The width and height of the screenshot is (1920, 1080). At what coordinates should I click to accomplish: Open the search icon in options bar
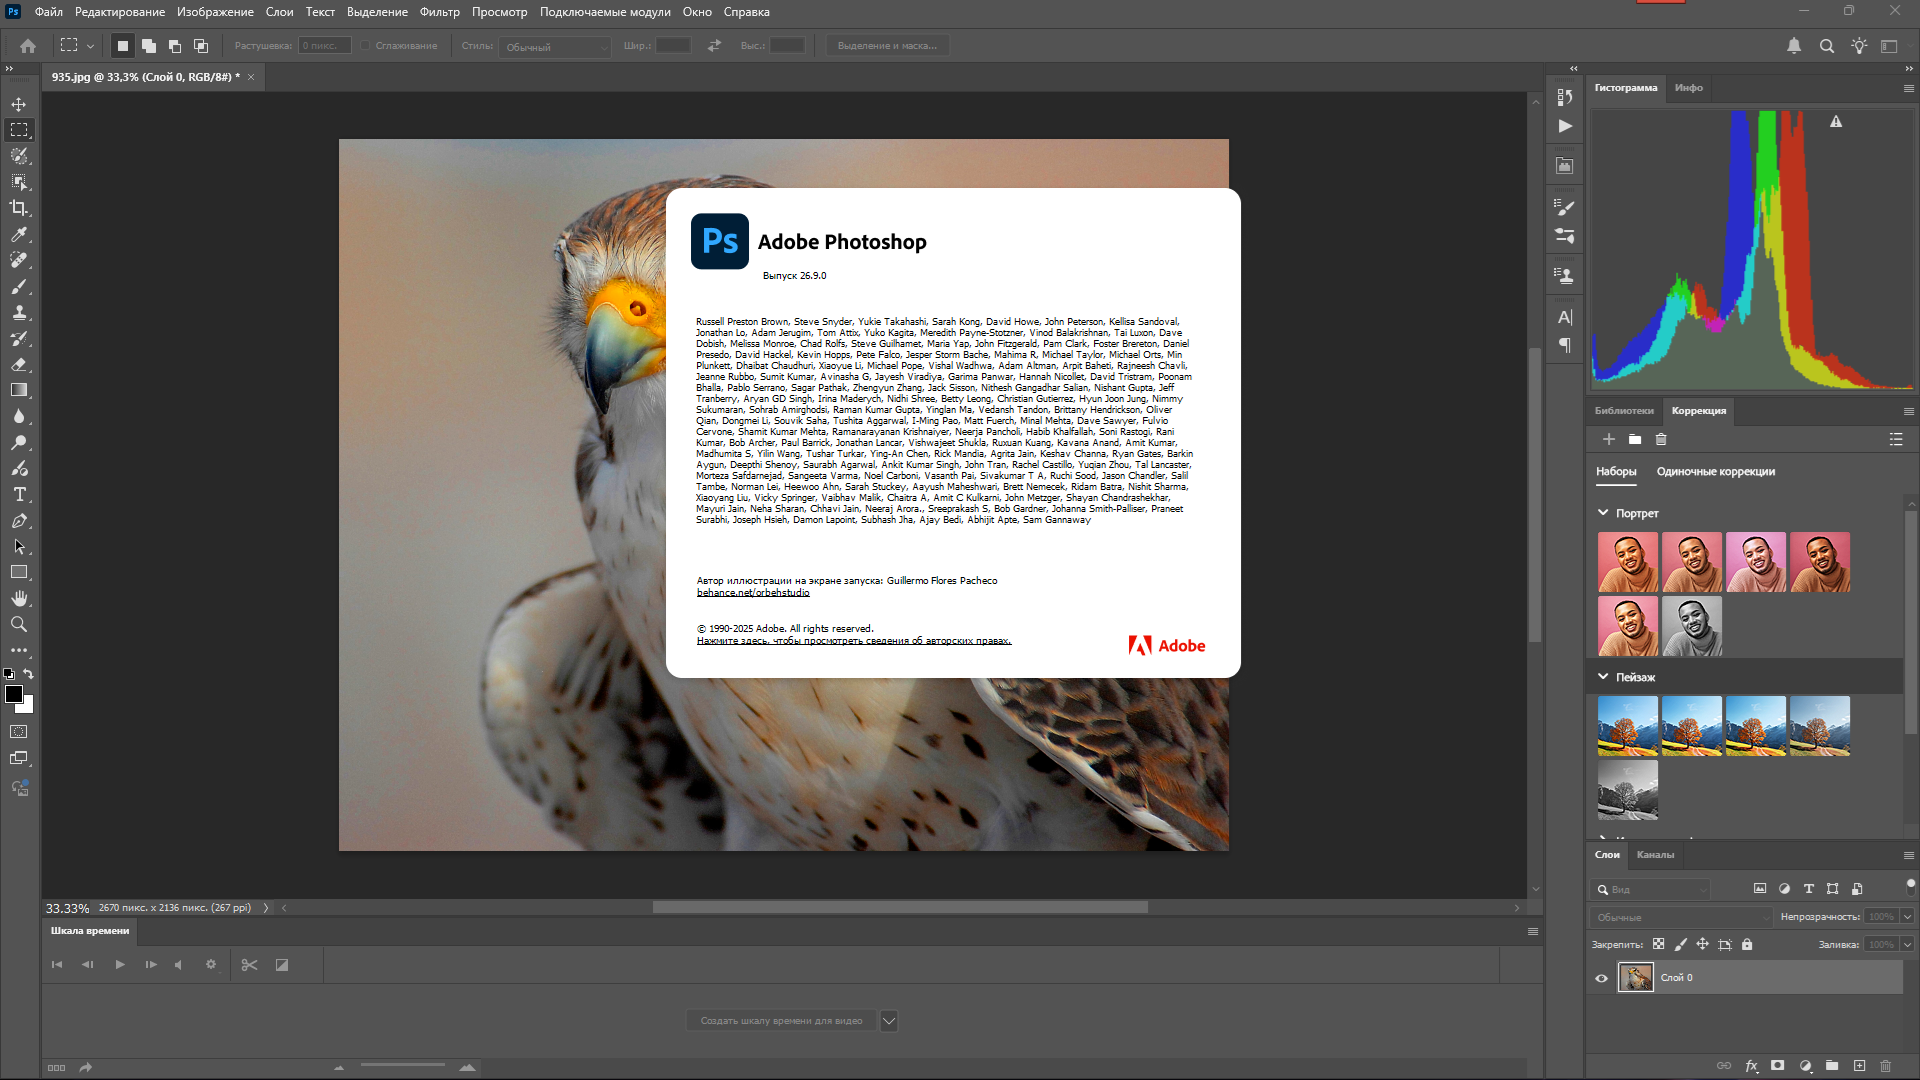click(1826, 46)
